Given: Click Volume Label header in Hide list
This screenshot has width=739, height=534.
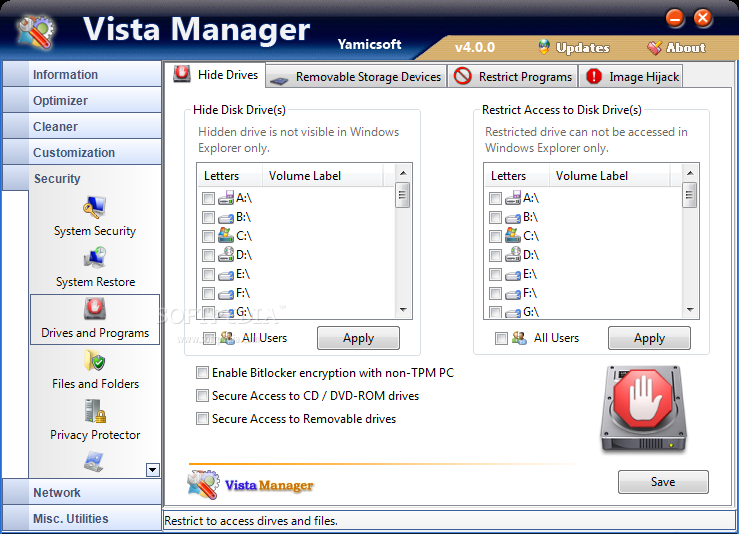Looking at the screenshot, I should click(323, 176).
